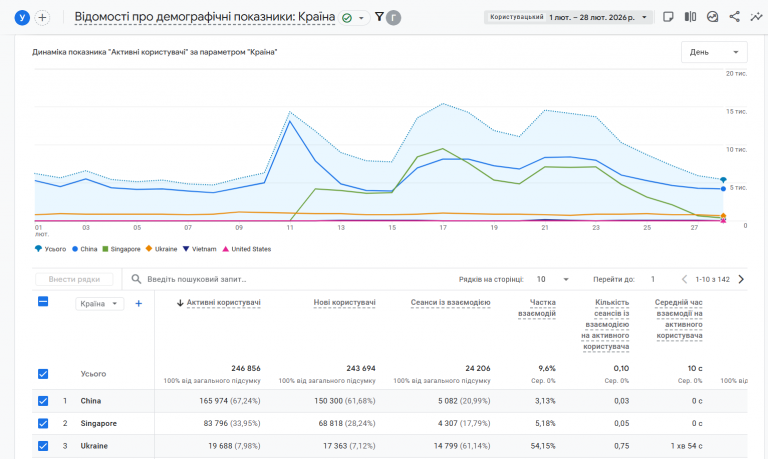768x459 pixels.
Task: Add a dimension with the blue plus icon
Action: tap(139, 303)
